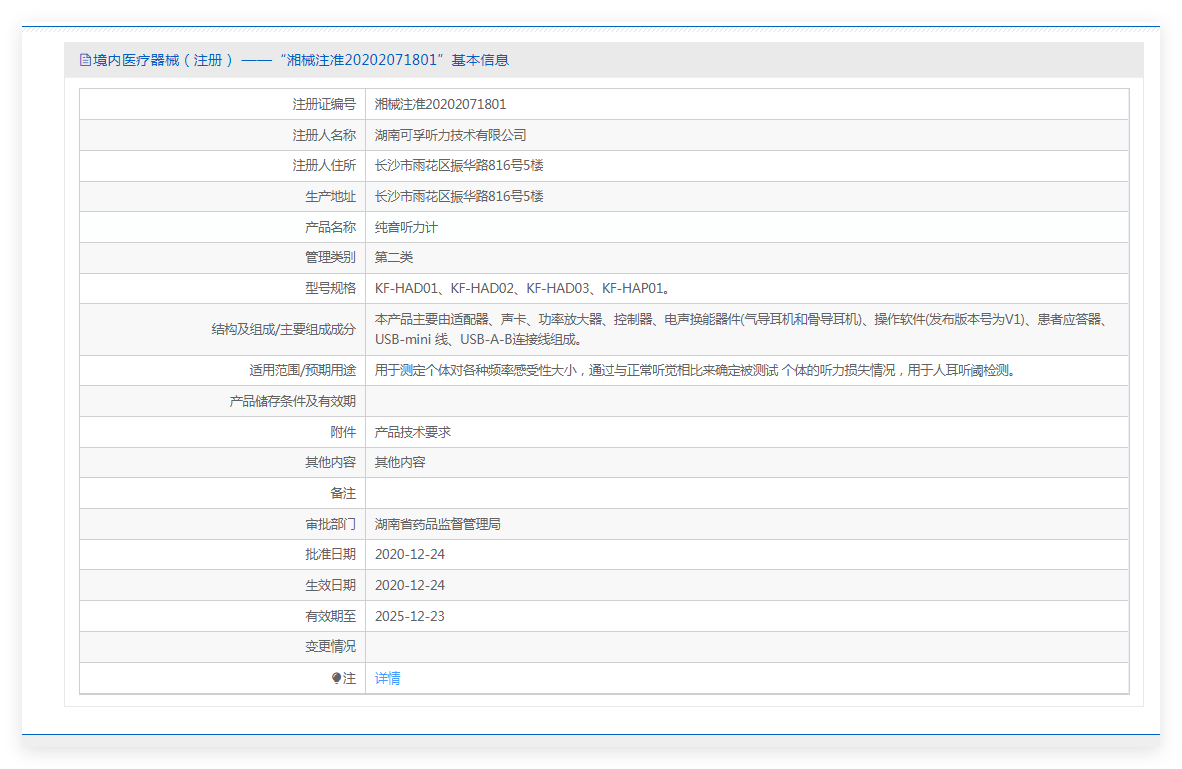Select registration number 湘械注准20202071801 cell value
This screenshot has width=1182, height=769.
[x=440, y=104]
